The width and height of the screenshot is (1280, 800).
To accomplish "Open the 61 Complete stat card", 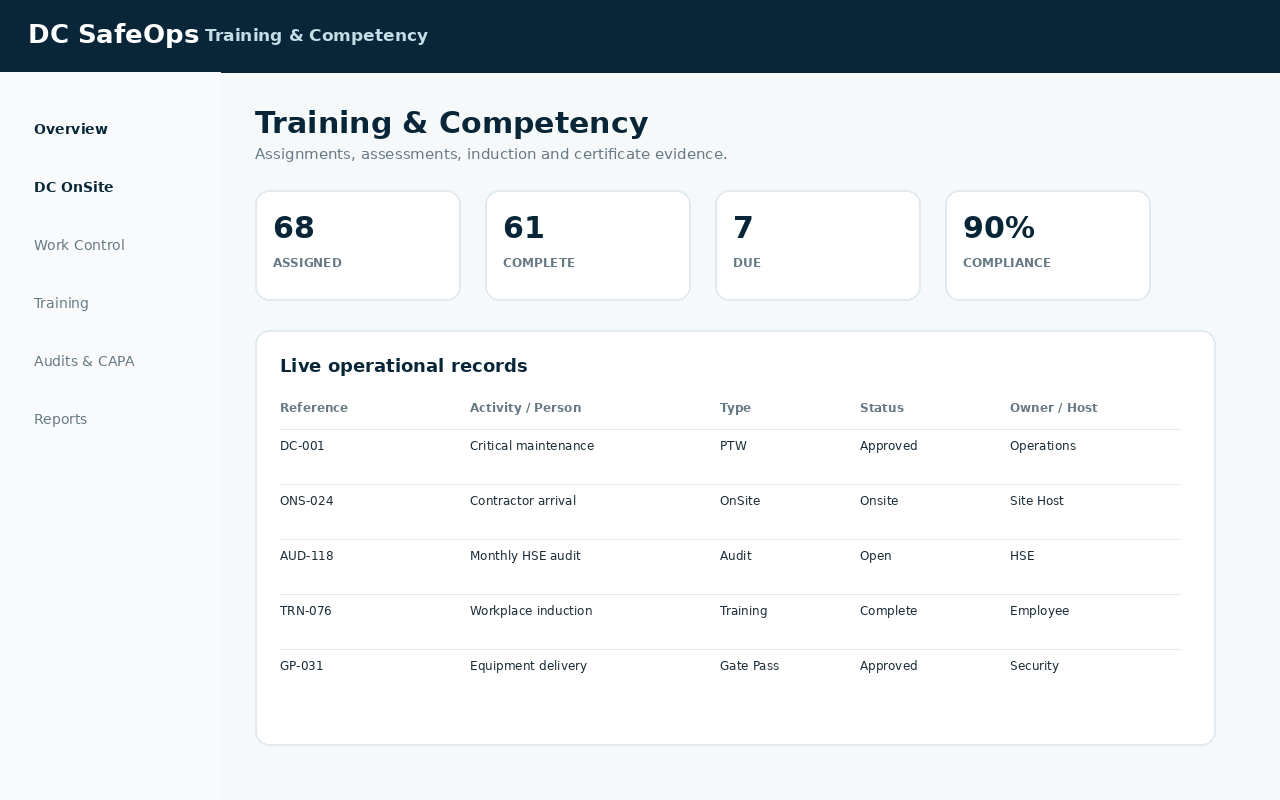I will click(x=588, y=245).
